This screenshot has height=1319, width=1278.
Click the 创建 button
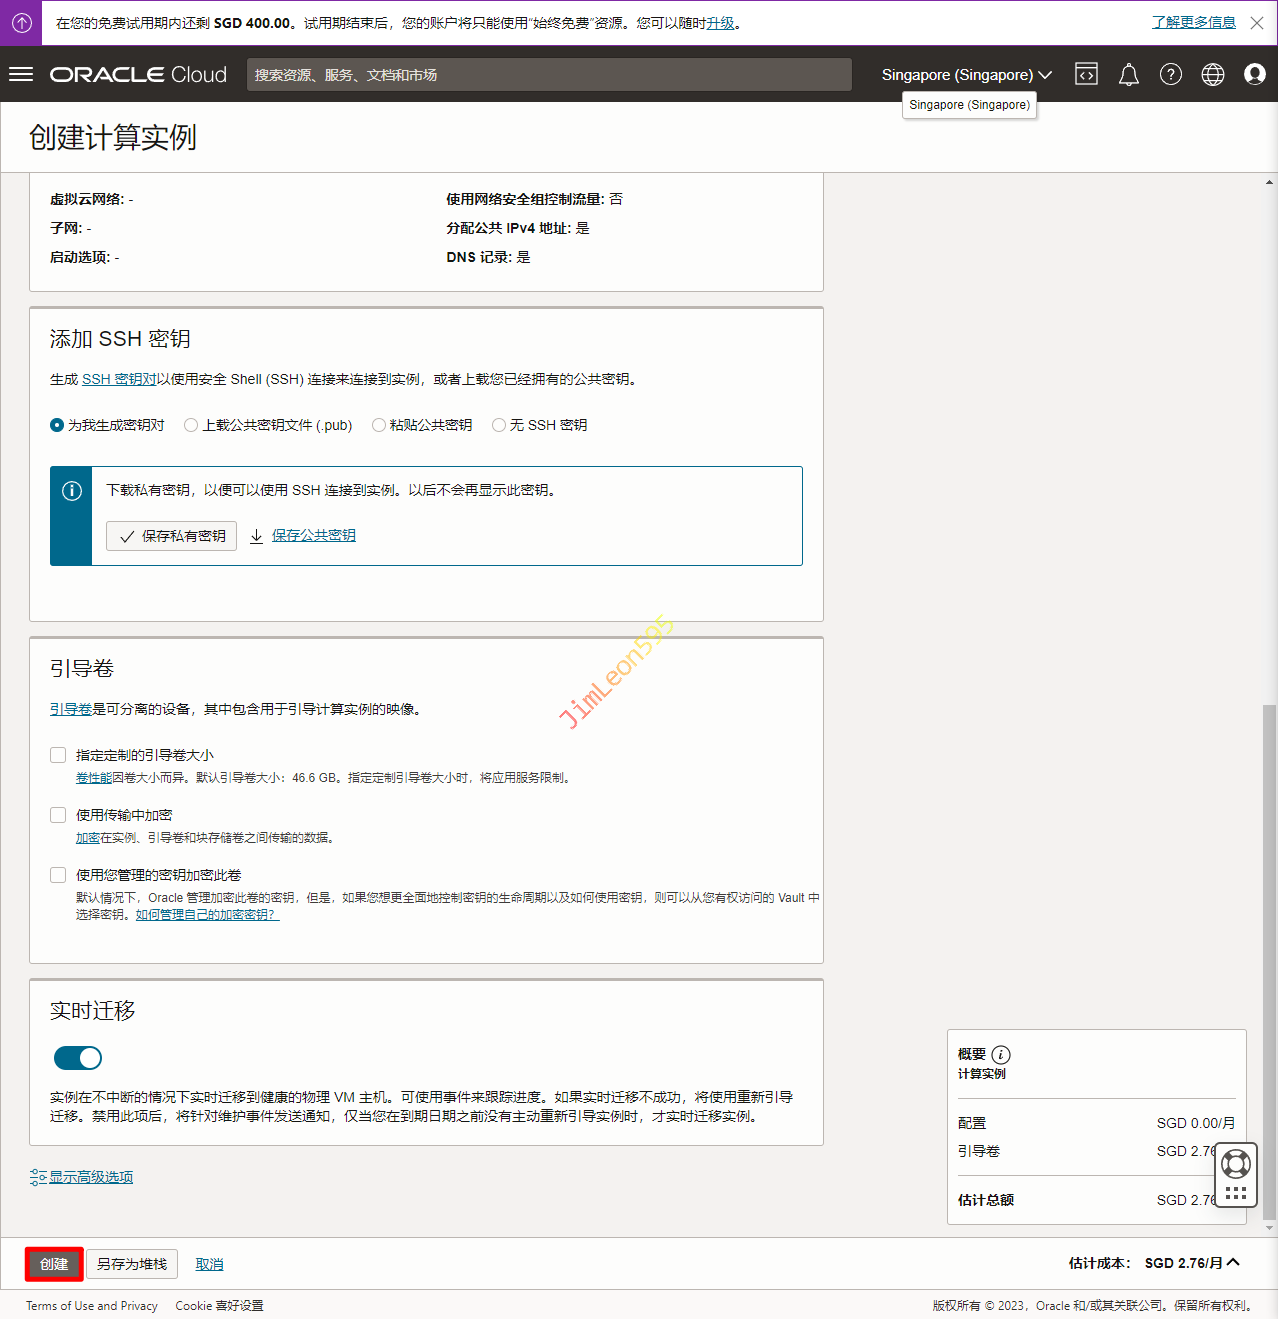tap(54, 1264)
